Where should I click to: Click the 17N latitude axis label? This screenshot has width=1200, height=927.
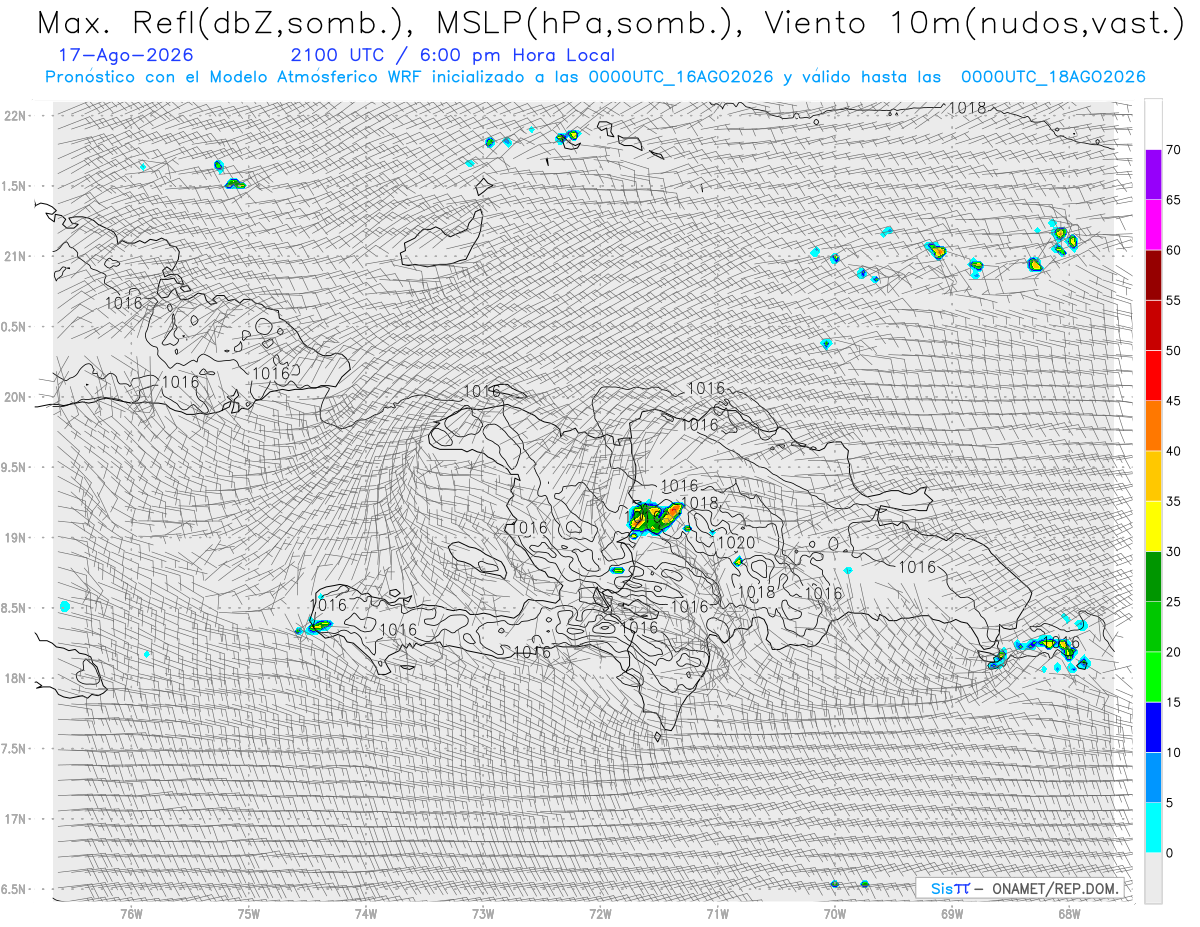coord(17,819)
